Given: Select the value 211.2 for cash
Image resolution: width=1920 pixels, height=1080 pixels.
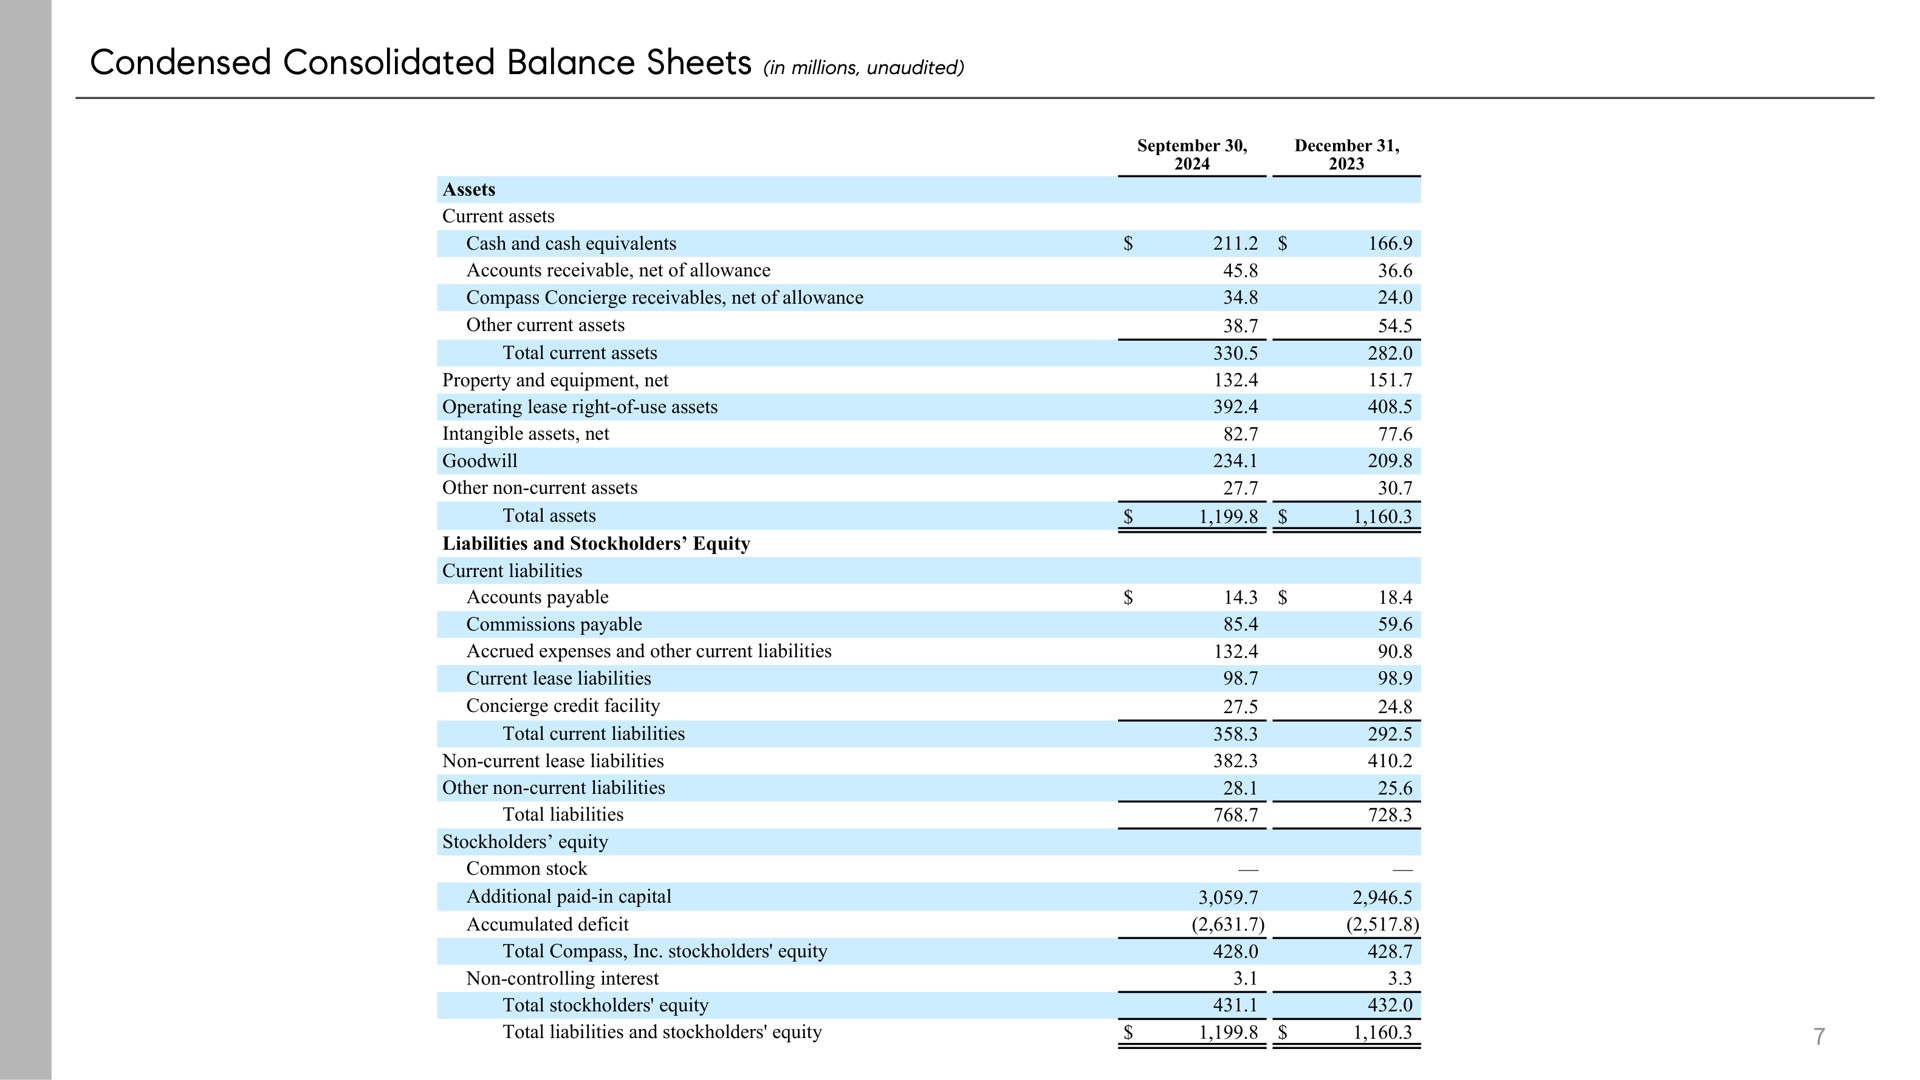Looking at the screenshot, I should (1235, 244).
